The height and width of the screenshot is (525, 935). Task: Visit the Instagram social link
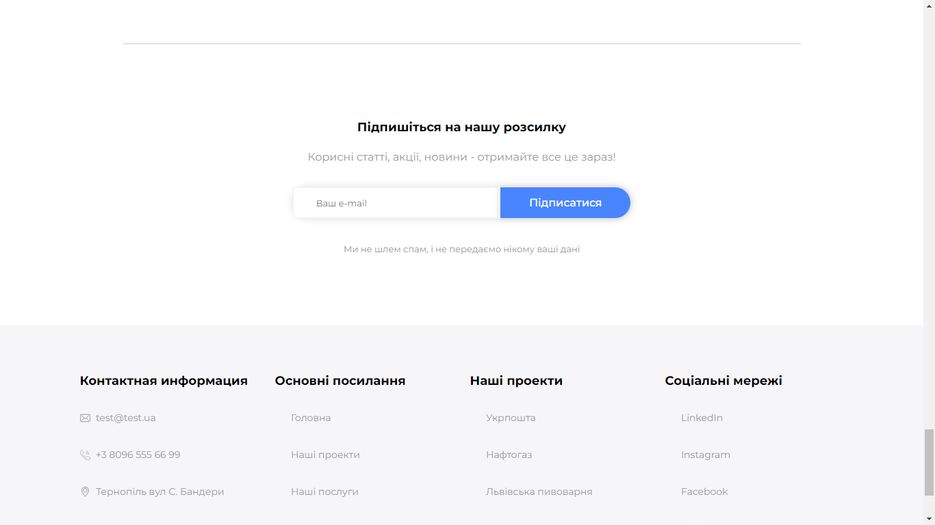706,455
